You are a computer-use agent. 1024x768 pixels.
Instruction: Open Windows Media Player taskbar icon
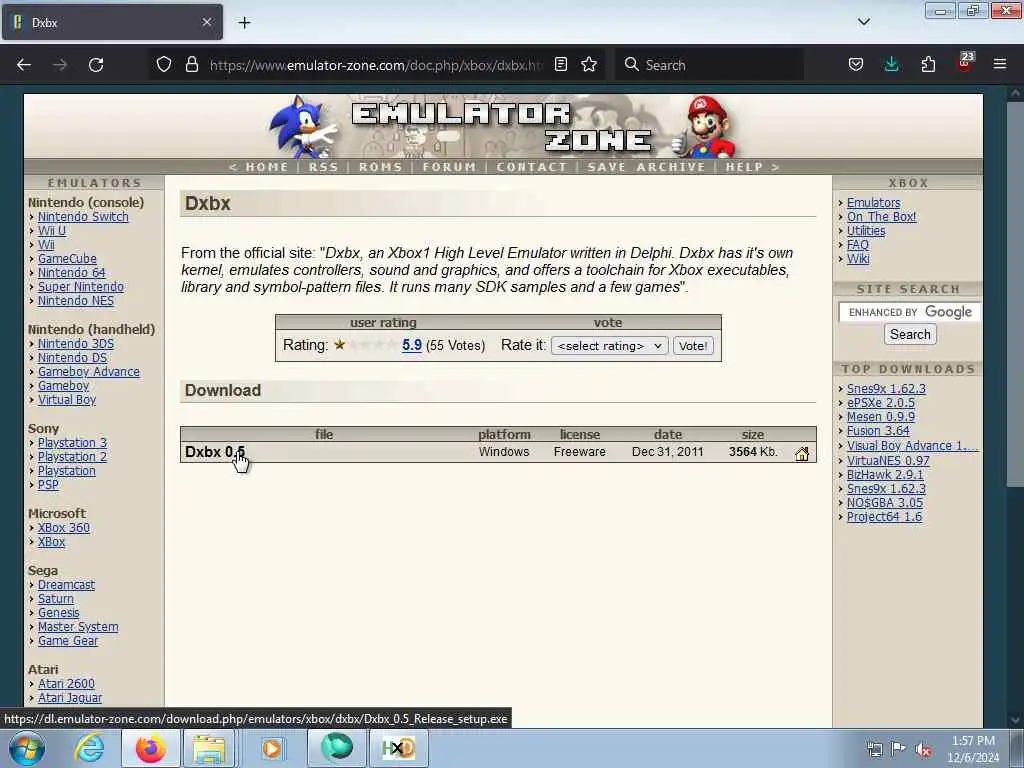coord(271,748)
